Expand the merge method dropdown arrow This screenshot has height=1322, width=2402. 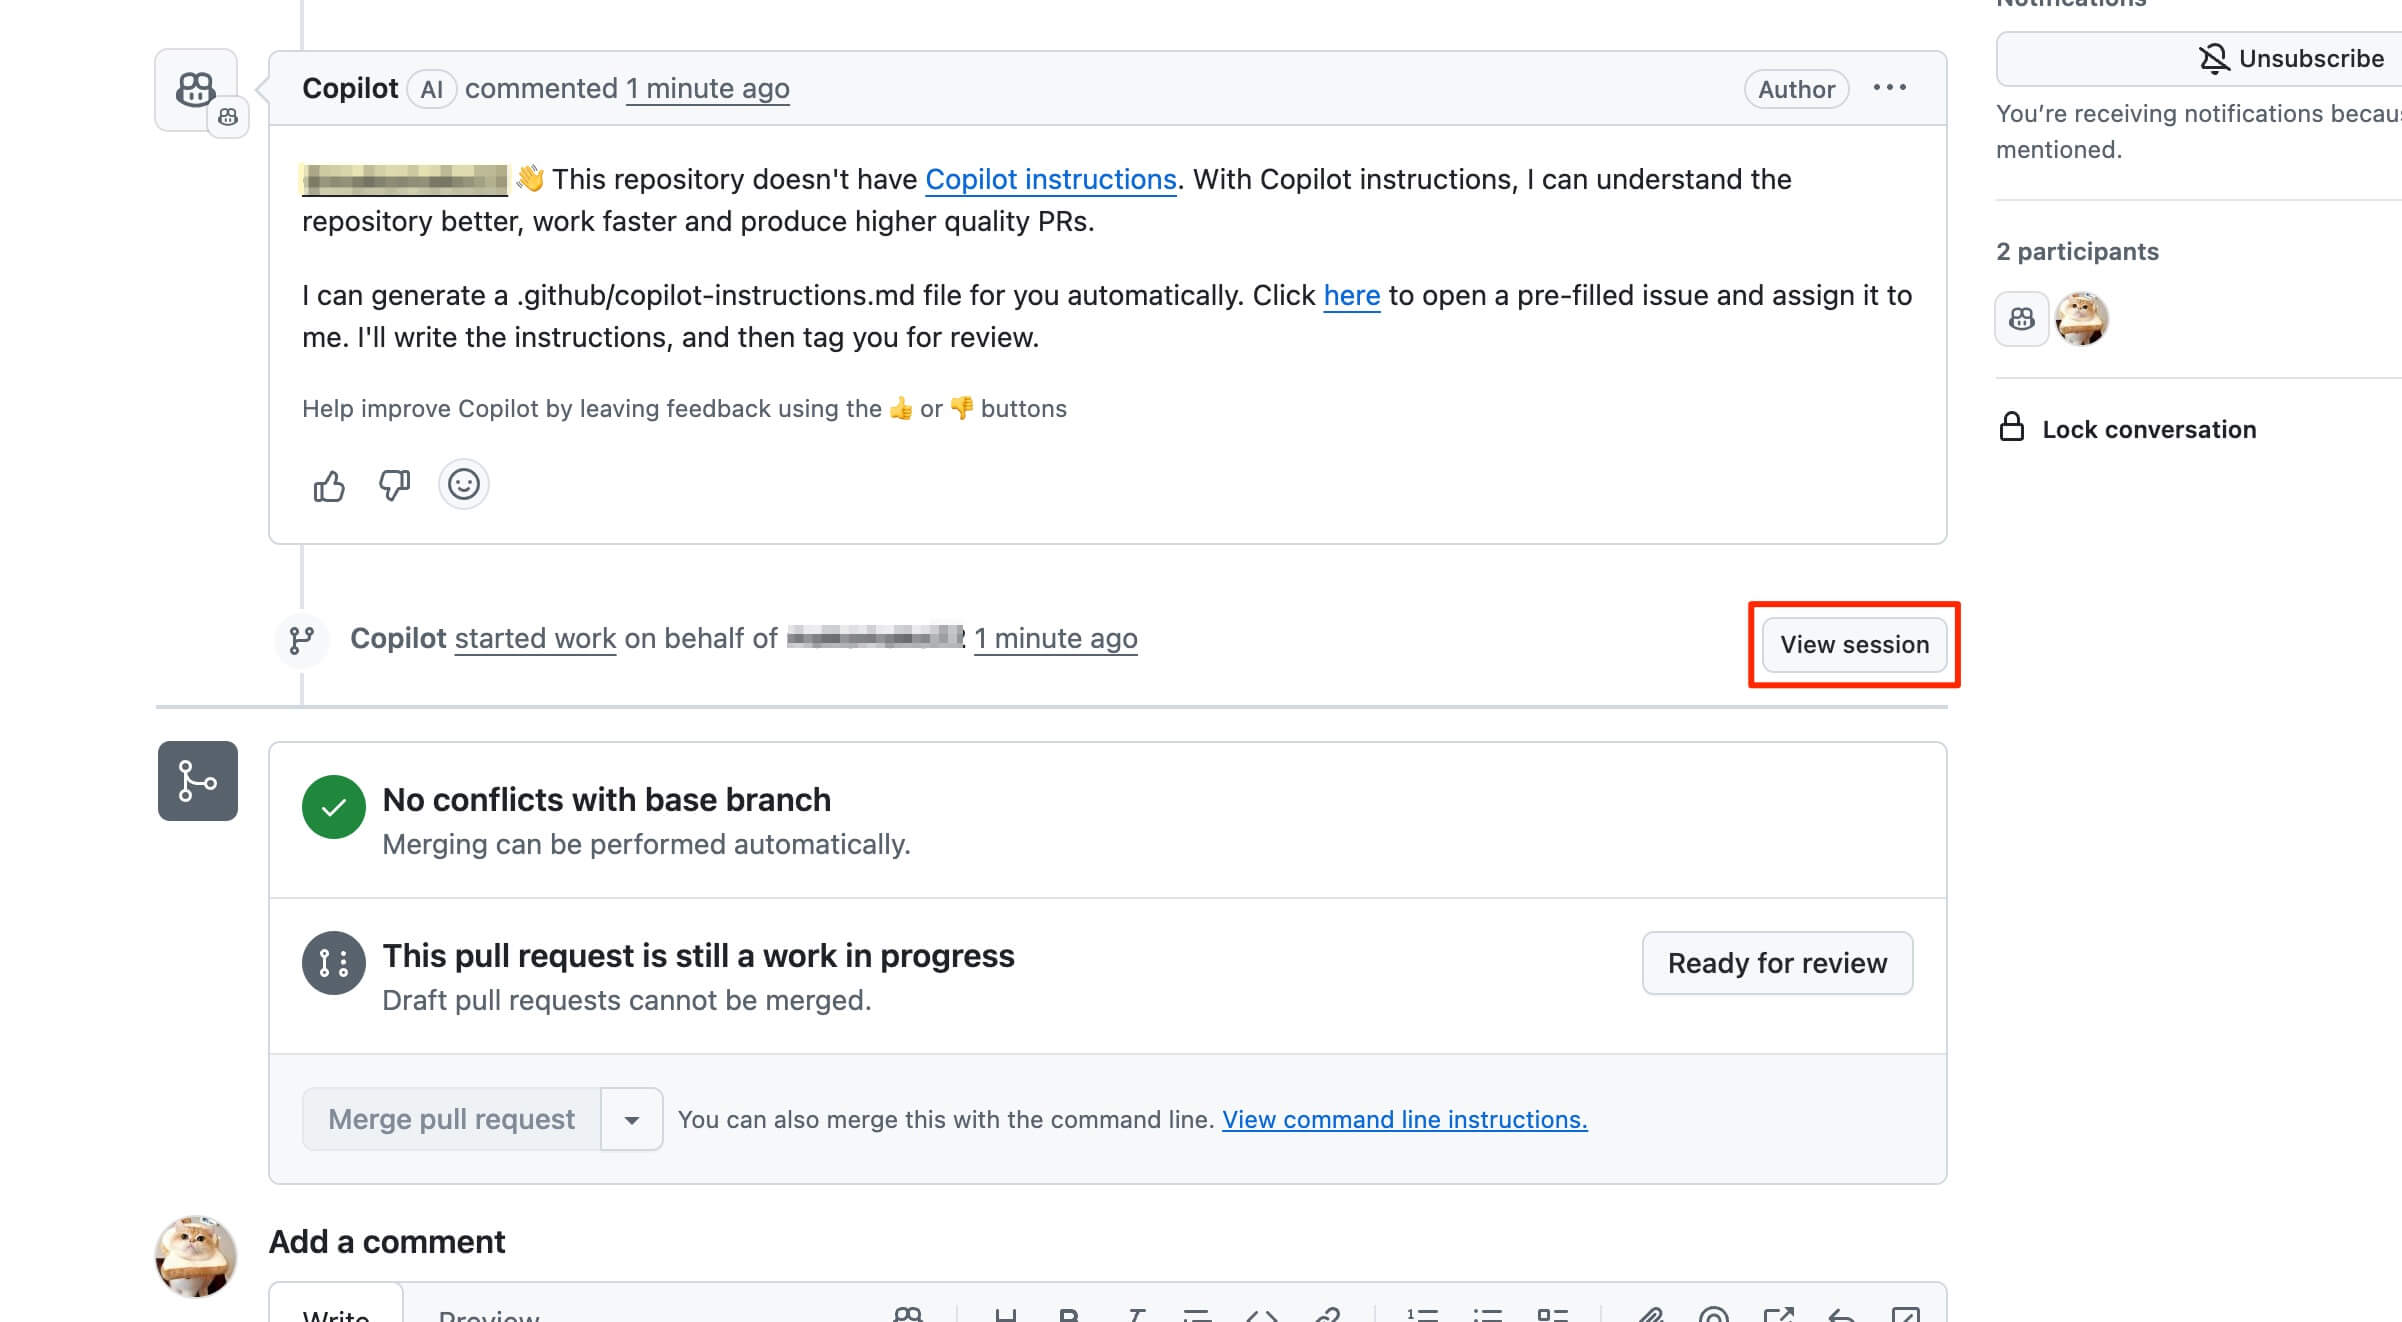coord(631,1119)
